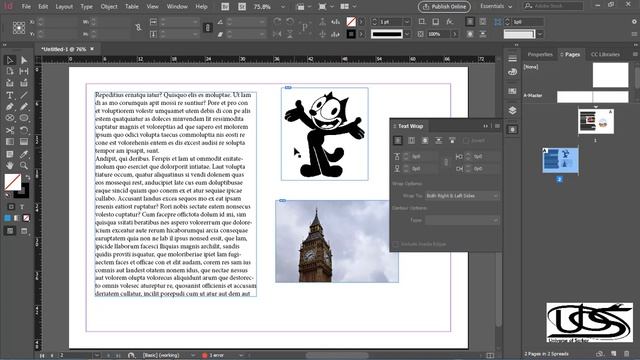
Task: Collapse the Text Wrap panel arrows
Action: click(486, 126)
